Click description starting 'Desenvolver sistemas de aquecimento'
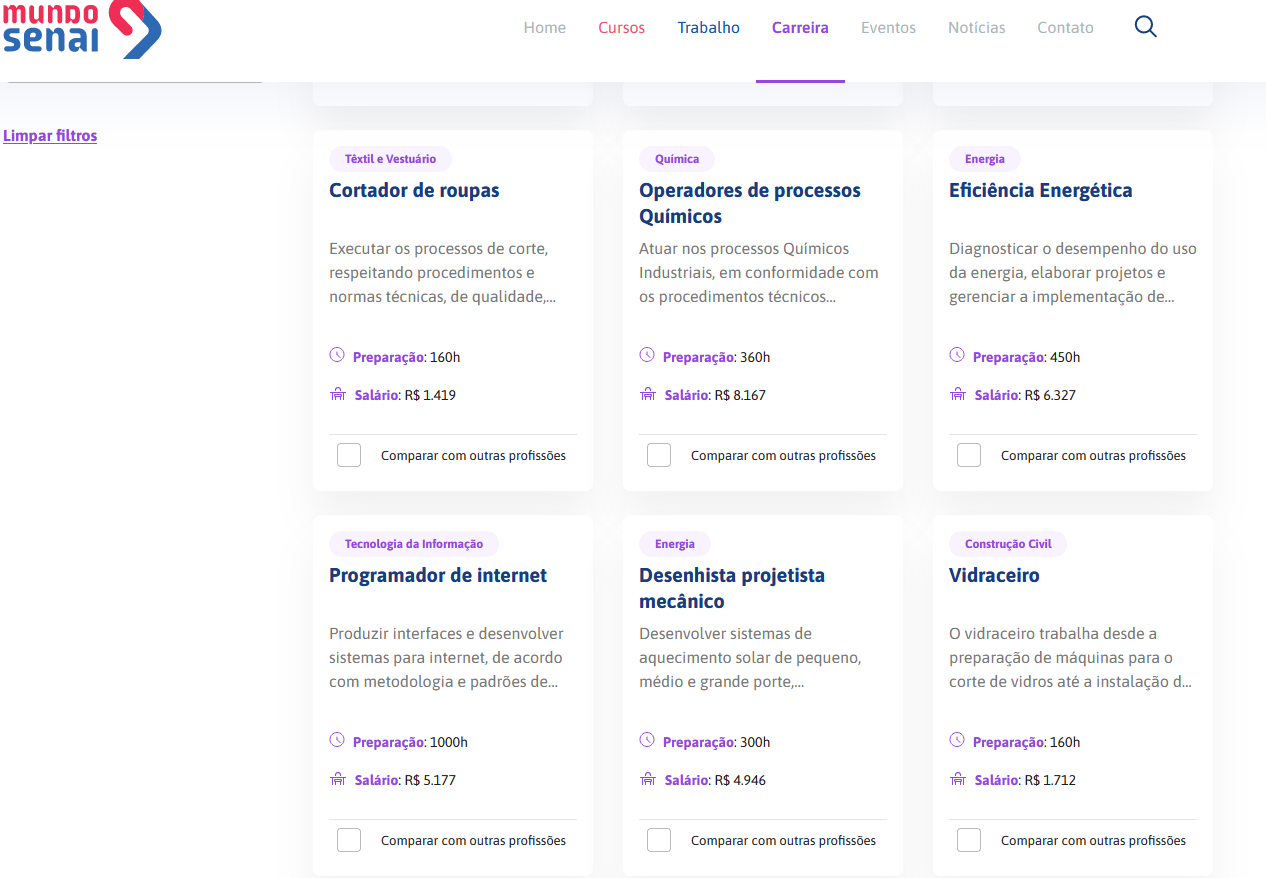Viewport: 1266px width, 878px height. coord(750,657)
